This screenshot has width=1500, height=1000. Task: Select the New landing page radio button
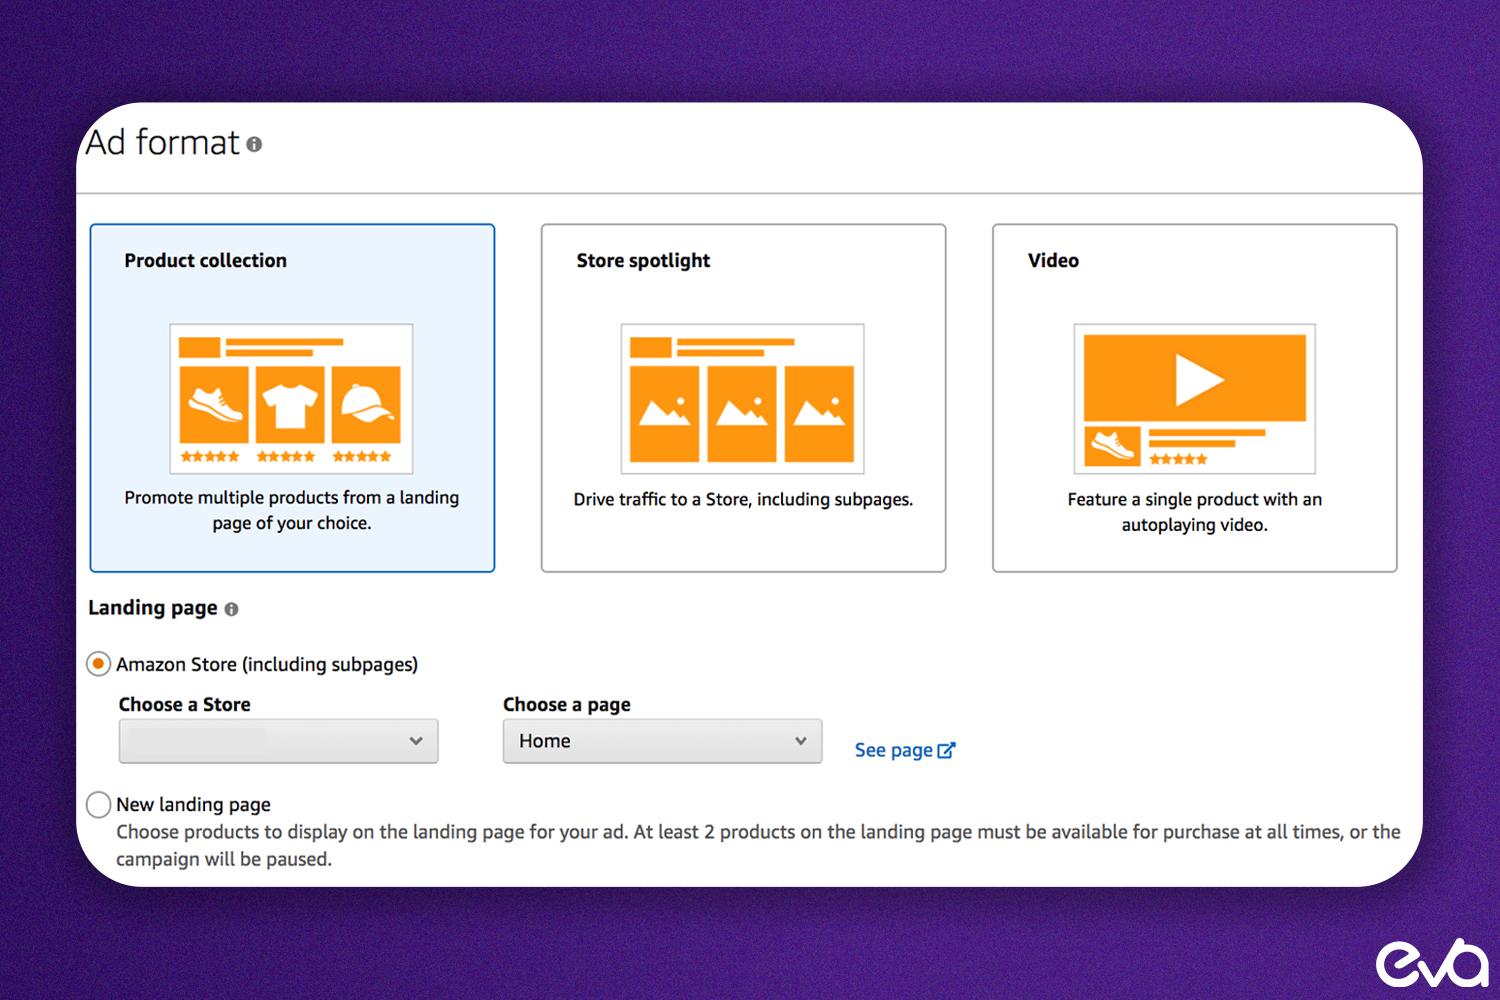[98, 804]
